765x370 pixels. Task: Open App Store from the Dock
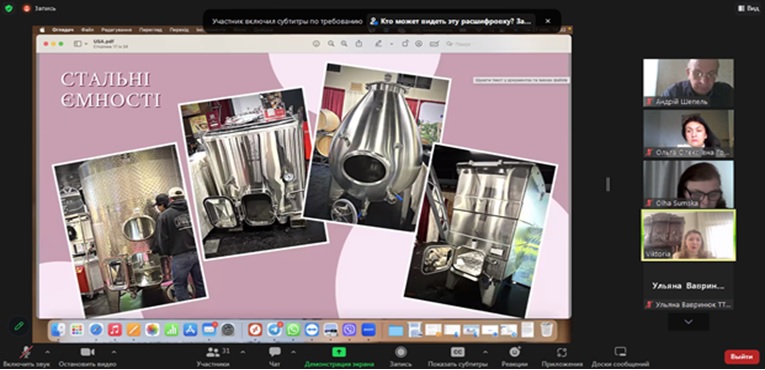coord(190,329)
